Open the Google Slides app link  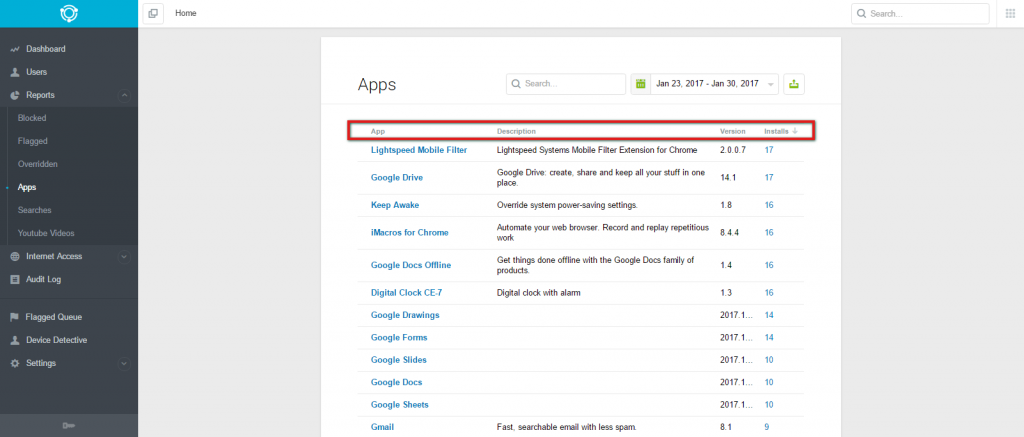pos(398,360)
